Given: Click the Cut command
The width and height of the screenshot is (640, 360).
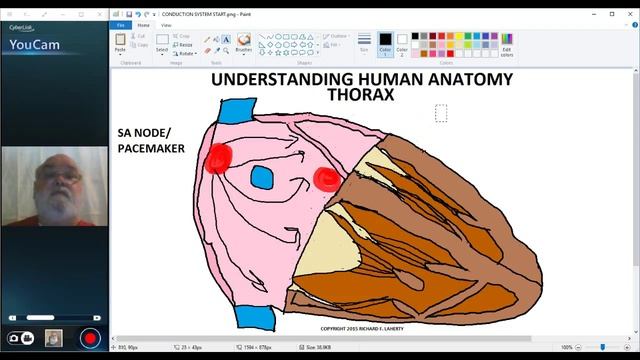Looking at the screenshot, I should click(x=138, y=36).
